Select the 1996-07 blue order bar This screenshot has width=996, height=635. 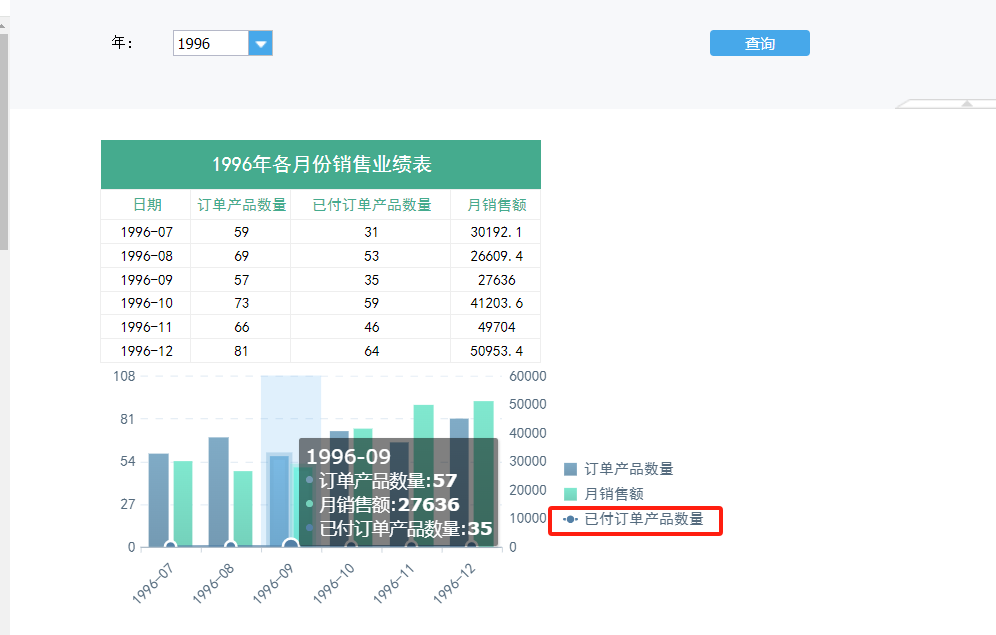(x=159, y=500)
